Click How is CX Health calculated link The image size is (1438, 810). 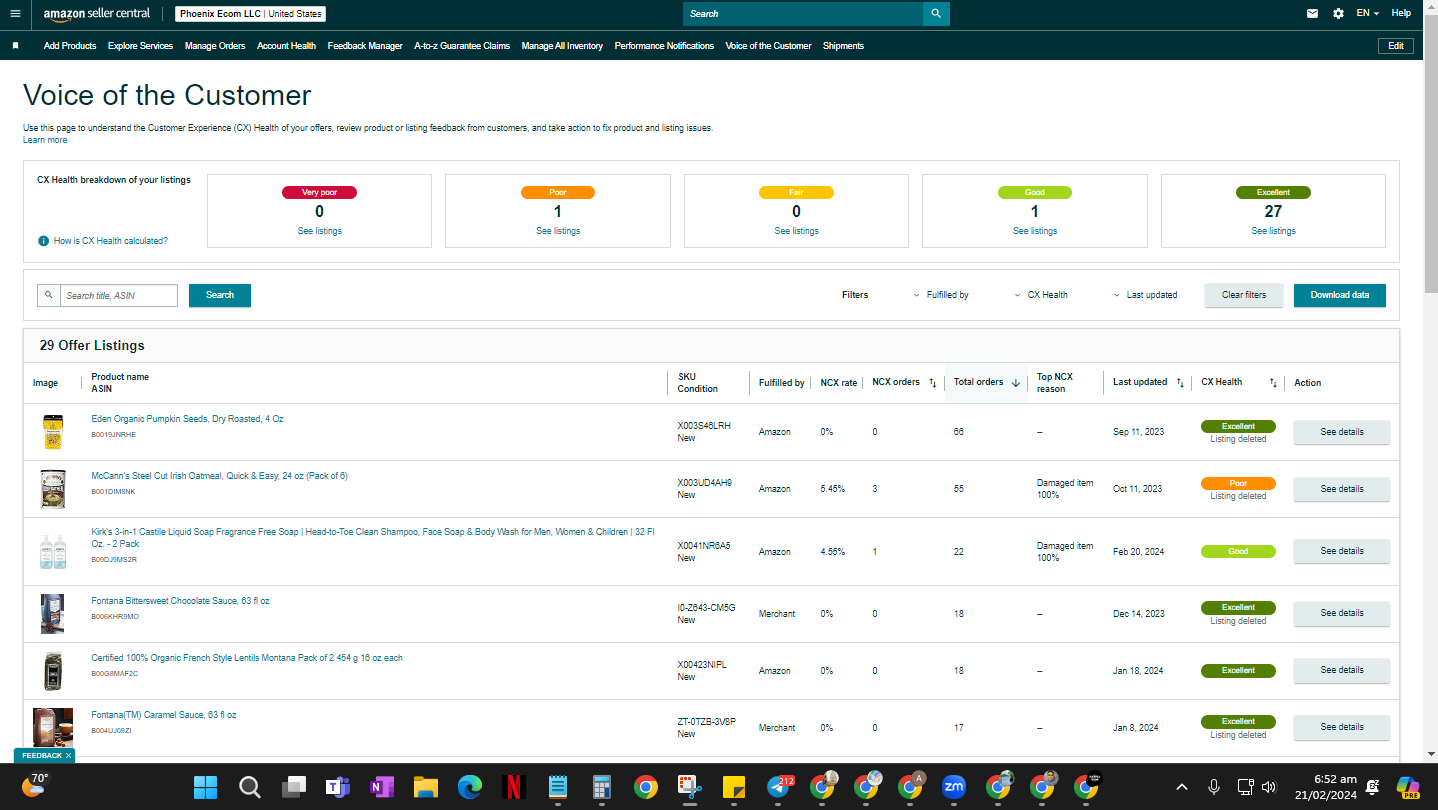click(111, 241)
